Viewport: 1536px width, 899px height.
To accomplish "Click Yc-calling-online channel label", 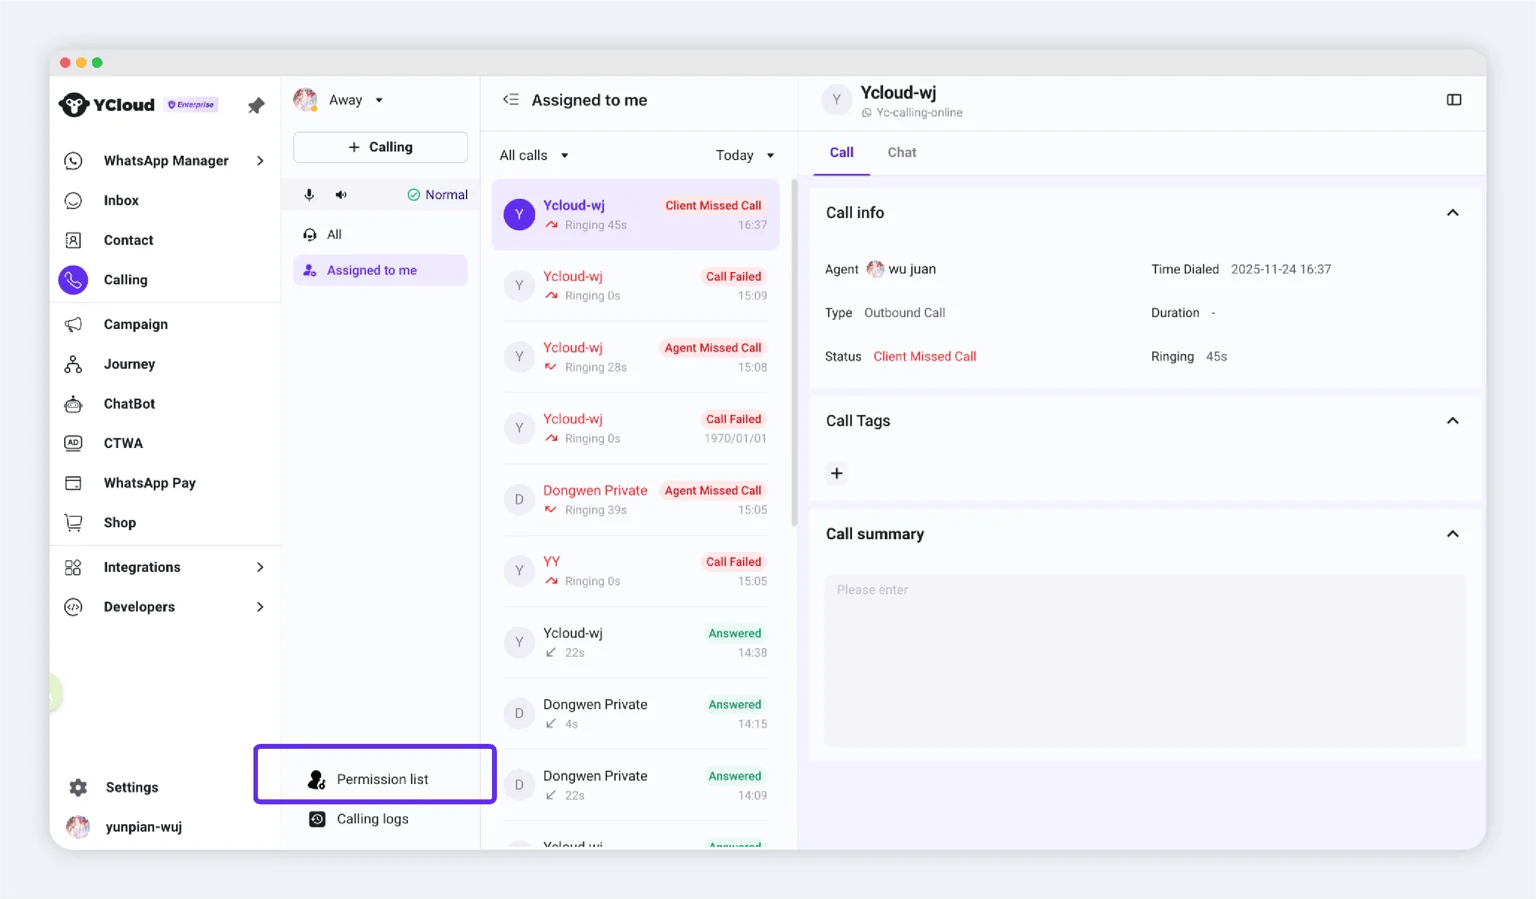I will 919,113.
